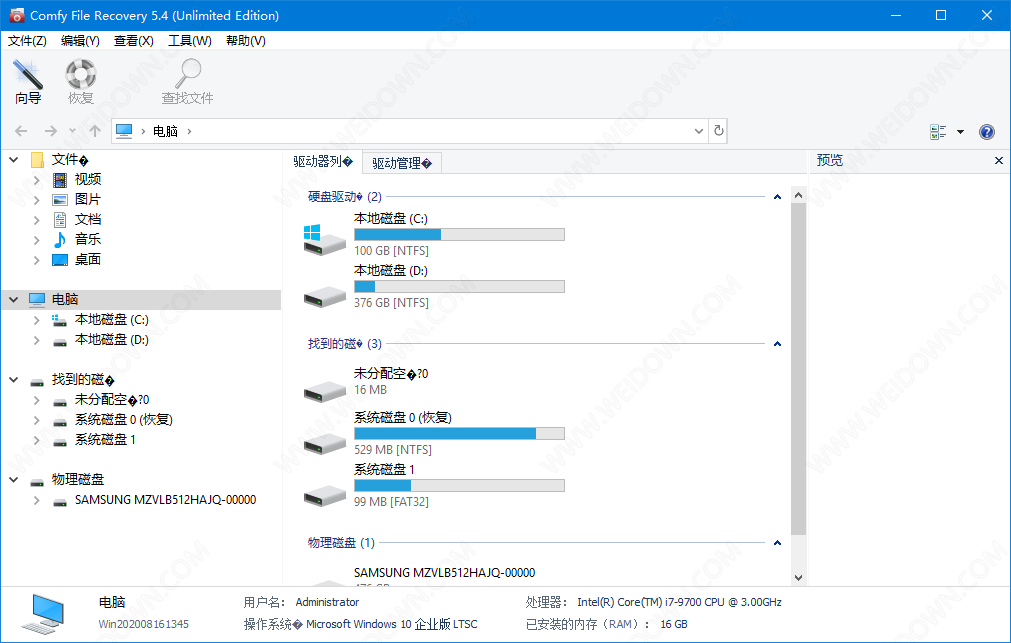1011x643 pixels.
Task: Click the computer icon in address bar
Action: (124, 131)
